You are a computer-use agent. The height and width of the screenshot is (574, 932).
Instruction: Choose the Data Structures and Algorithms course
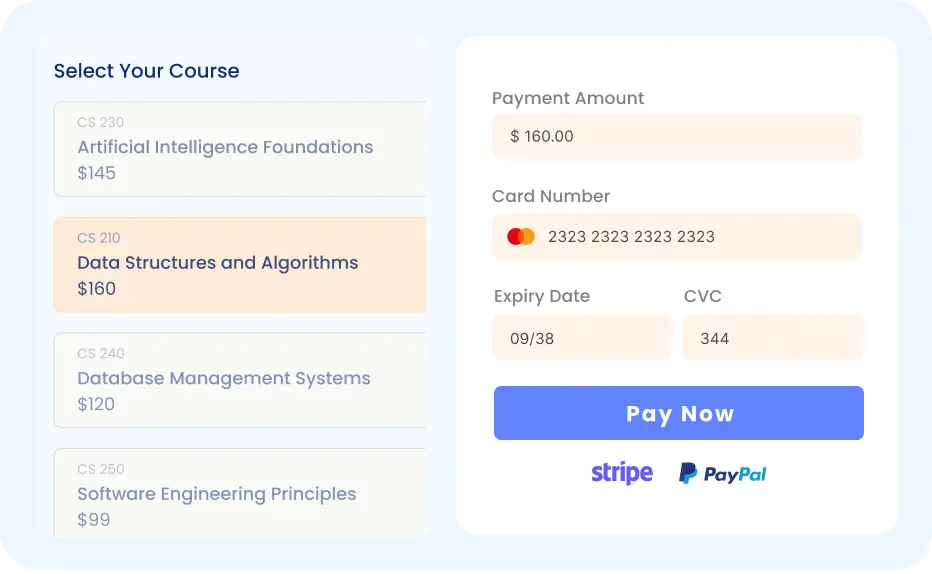click(240, 264)
